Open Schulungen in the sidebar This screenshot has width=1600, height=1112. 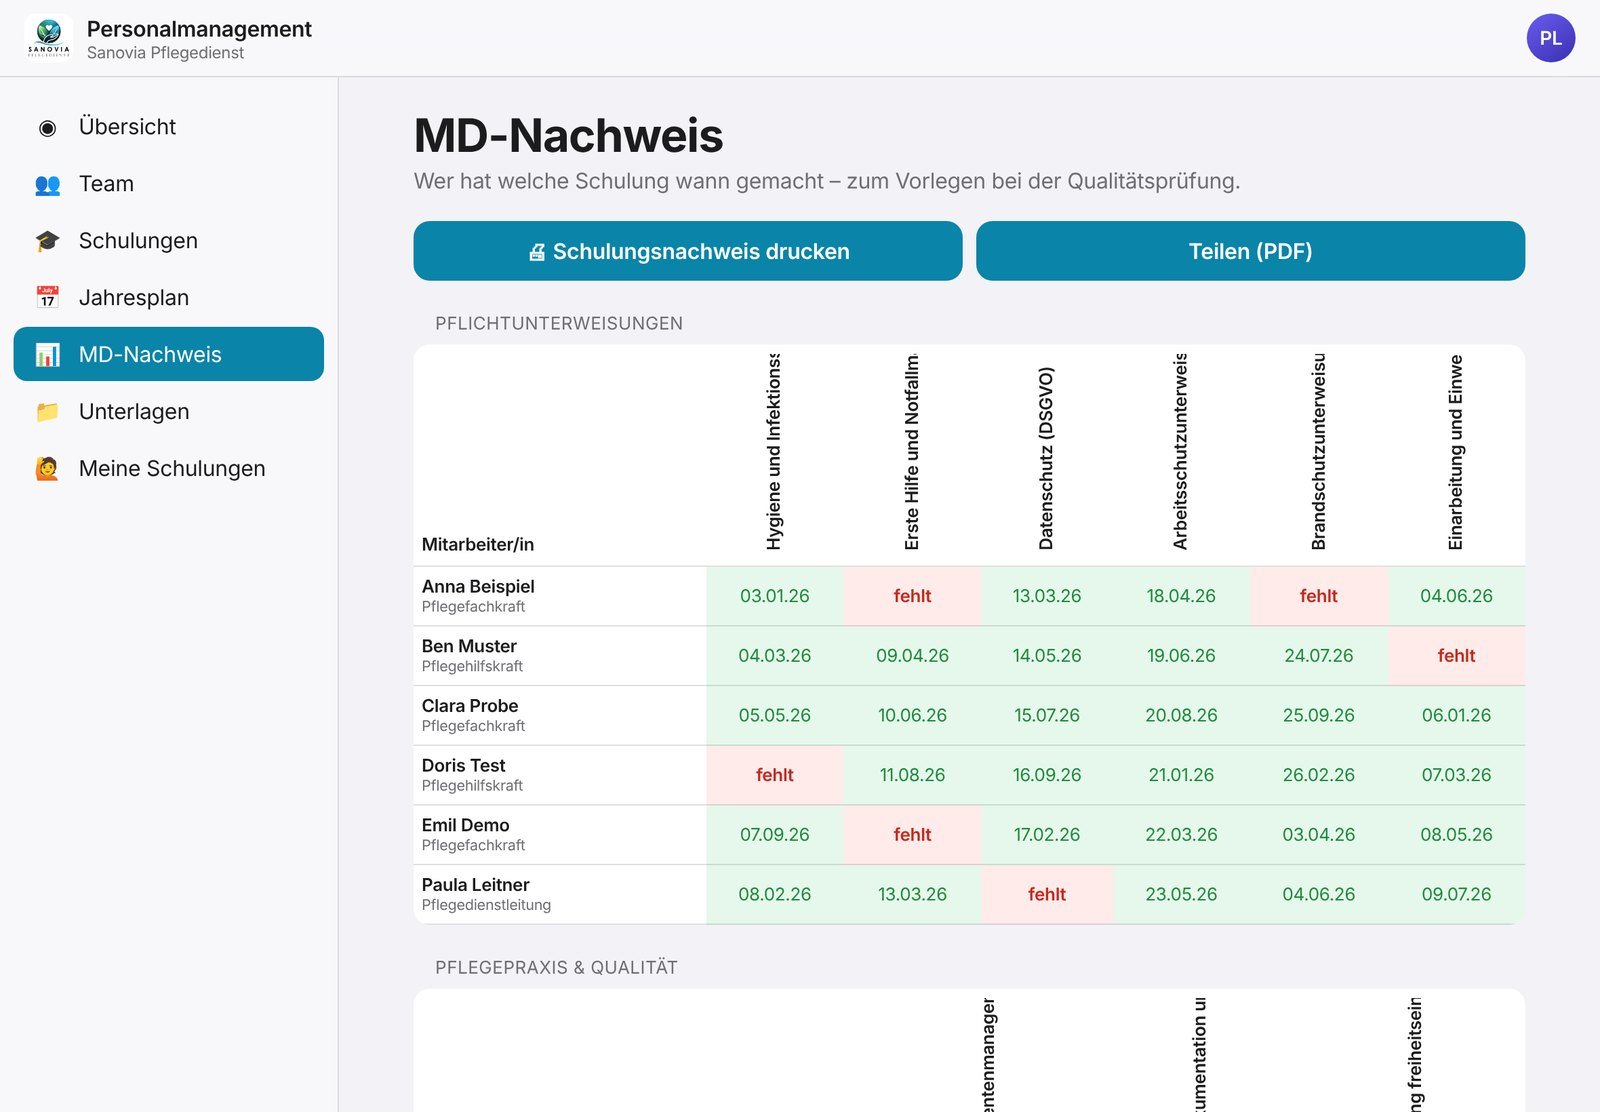tap(168, 241)
